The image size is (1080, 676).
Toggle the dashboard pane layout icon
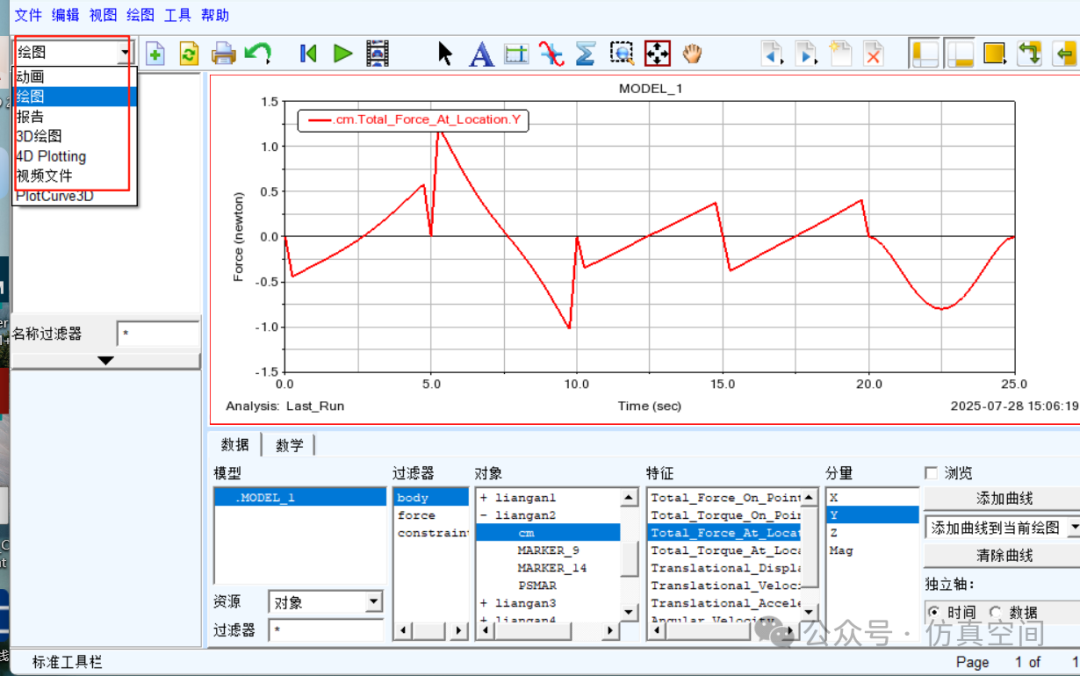[959, 53]
